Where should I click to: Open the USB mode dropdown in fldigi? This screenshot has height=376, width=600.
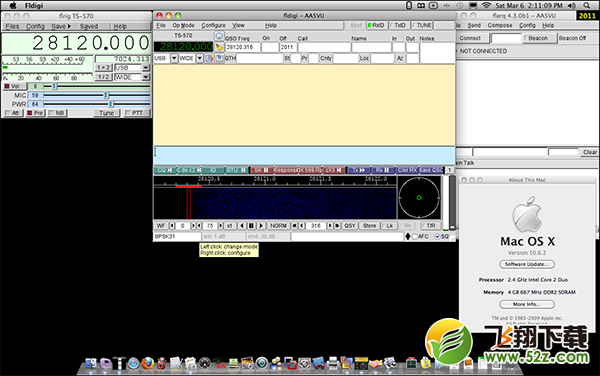point(174,58)
